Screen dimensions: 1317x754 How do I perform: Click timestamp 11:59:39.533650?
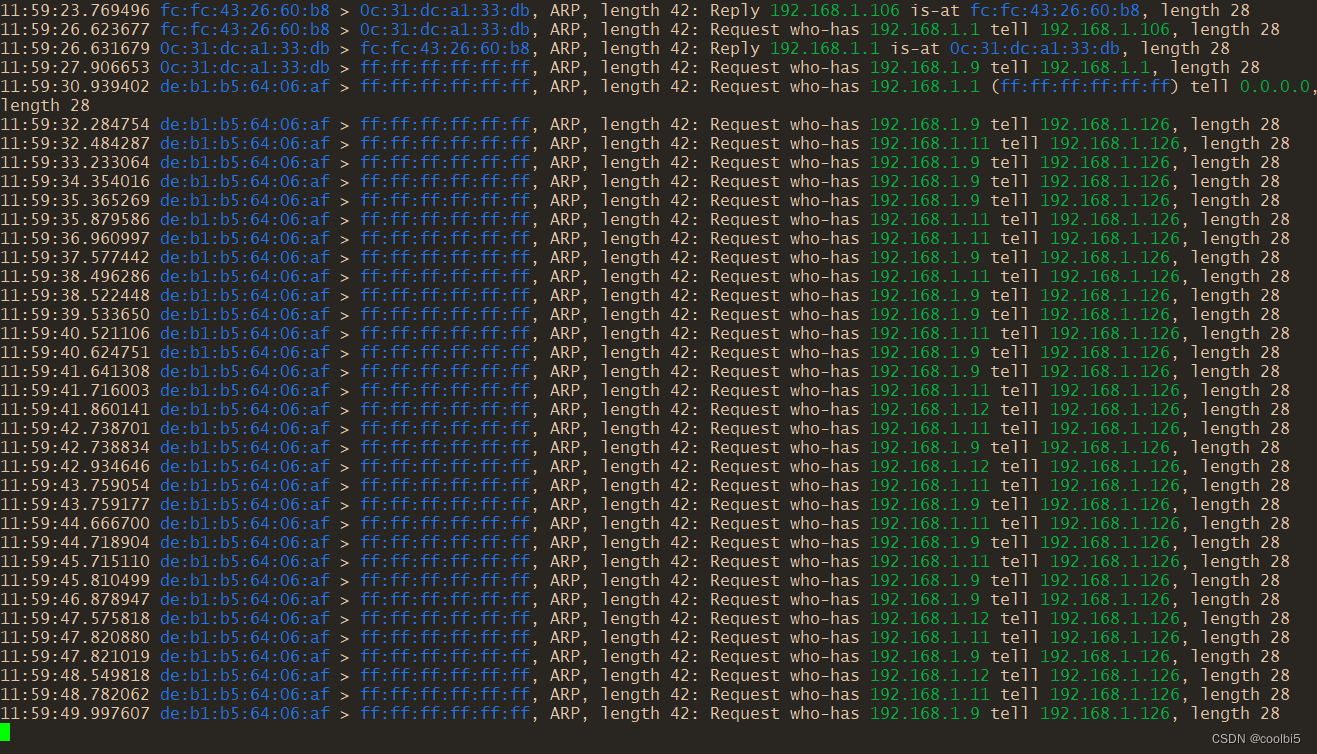point(75,315)
